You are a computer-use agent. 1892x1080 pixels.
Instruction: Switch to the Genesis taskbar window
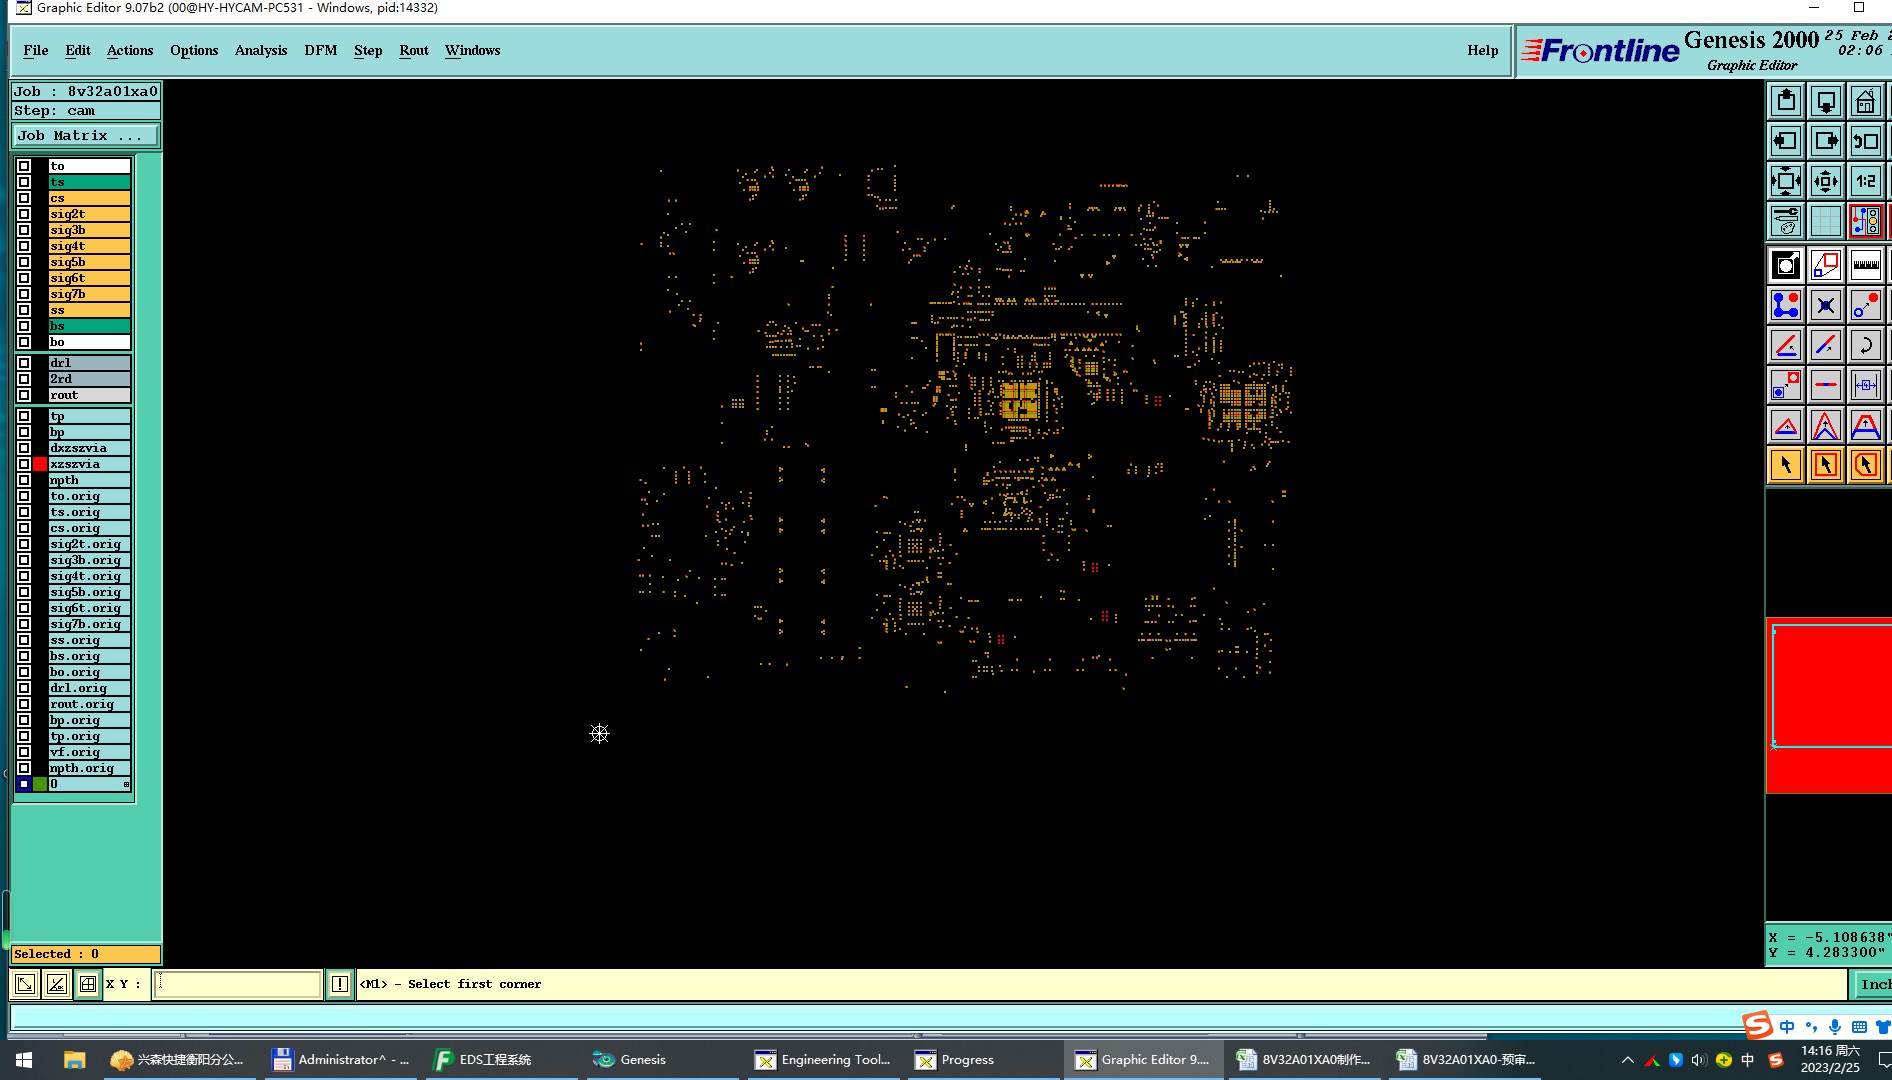662,1060
